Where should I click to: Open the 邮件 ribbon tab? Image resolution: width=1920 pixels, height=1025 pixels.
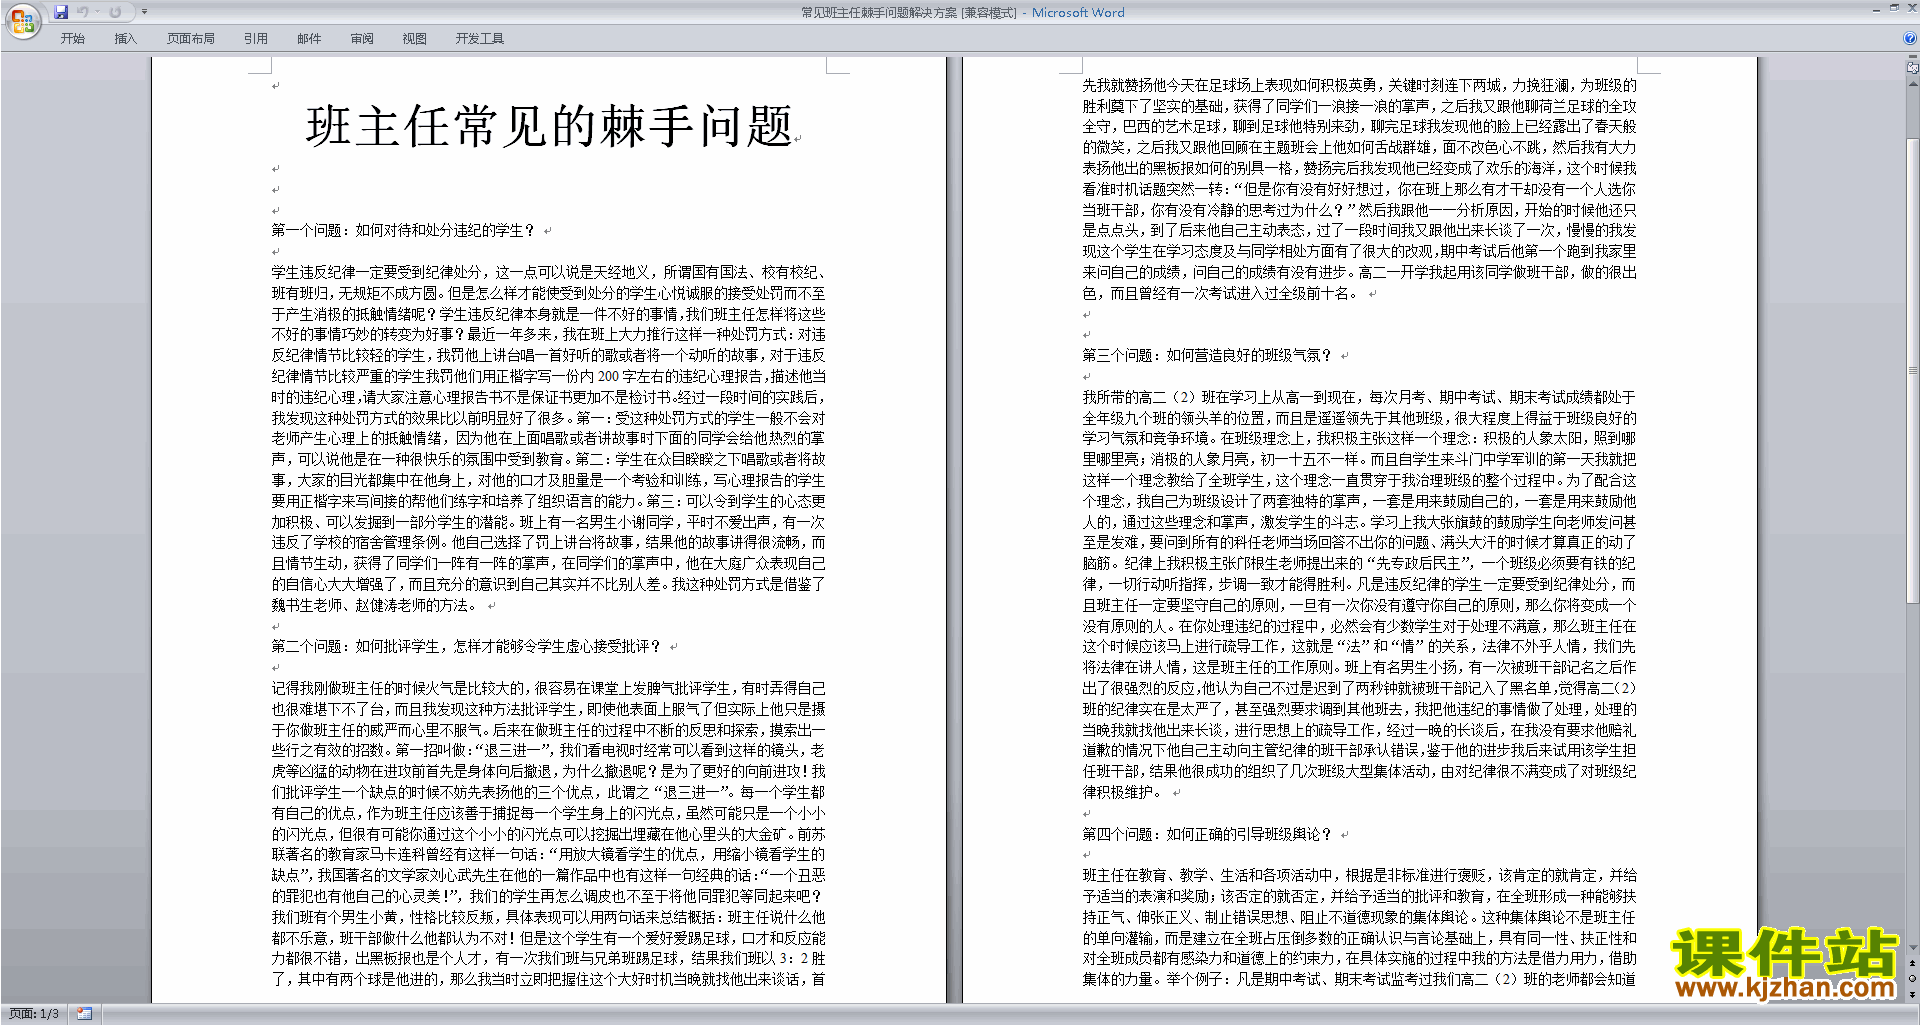(309, 39)
